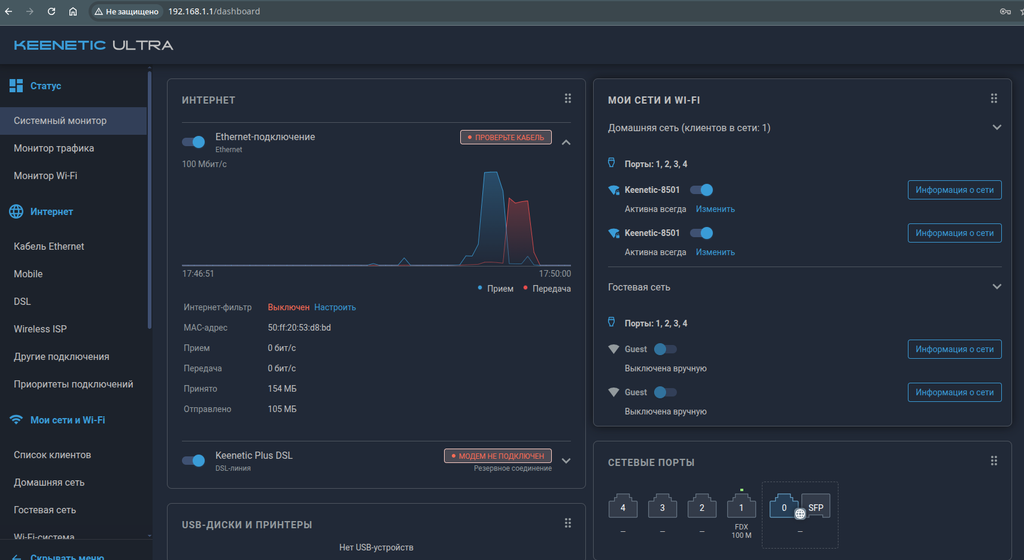1024x560 pixels.
Task: Collapse the Гостевая сеть section
Action: point(997,287)
